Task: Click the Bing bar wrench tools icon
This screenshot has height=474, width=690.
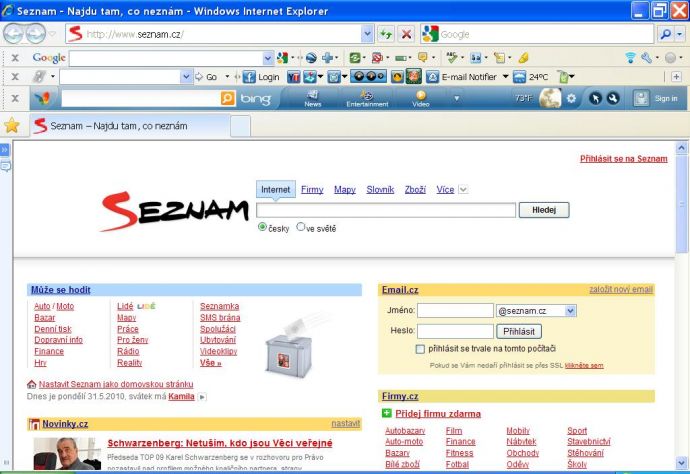Action: point(613,99)
